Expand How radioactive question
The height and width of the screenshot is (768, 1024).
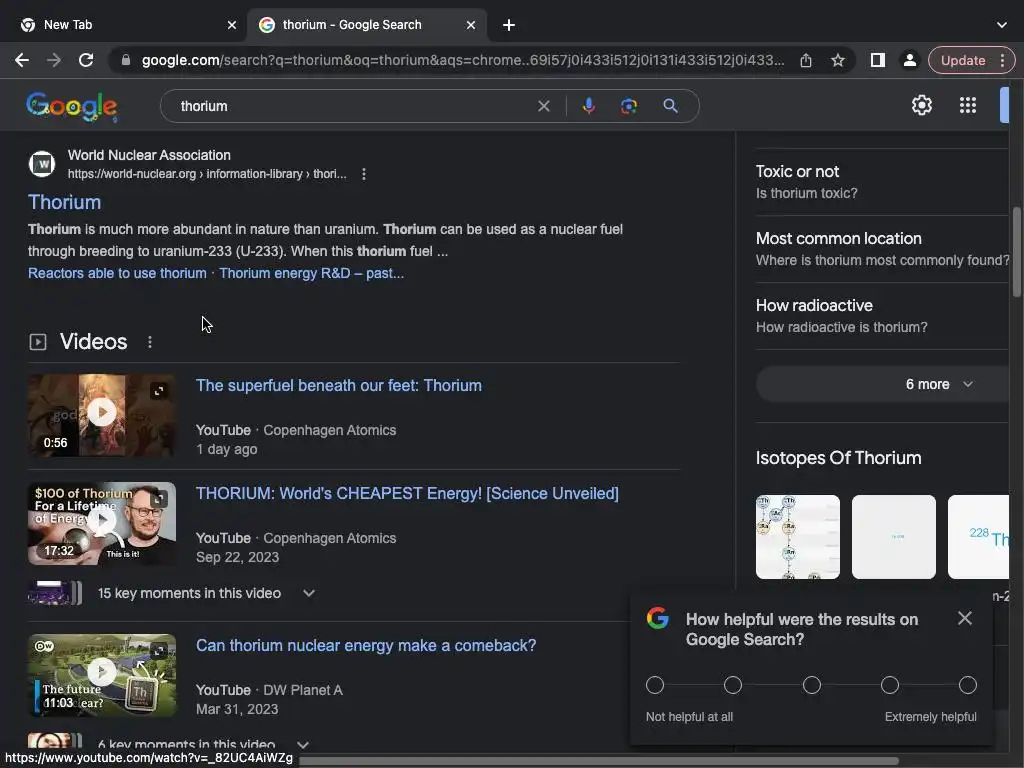(x=882, y=316)
